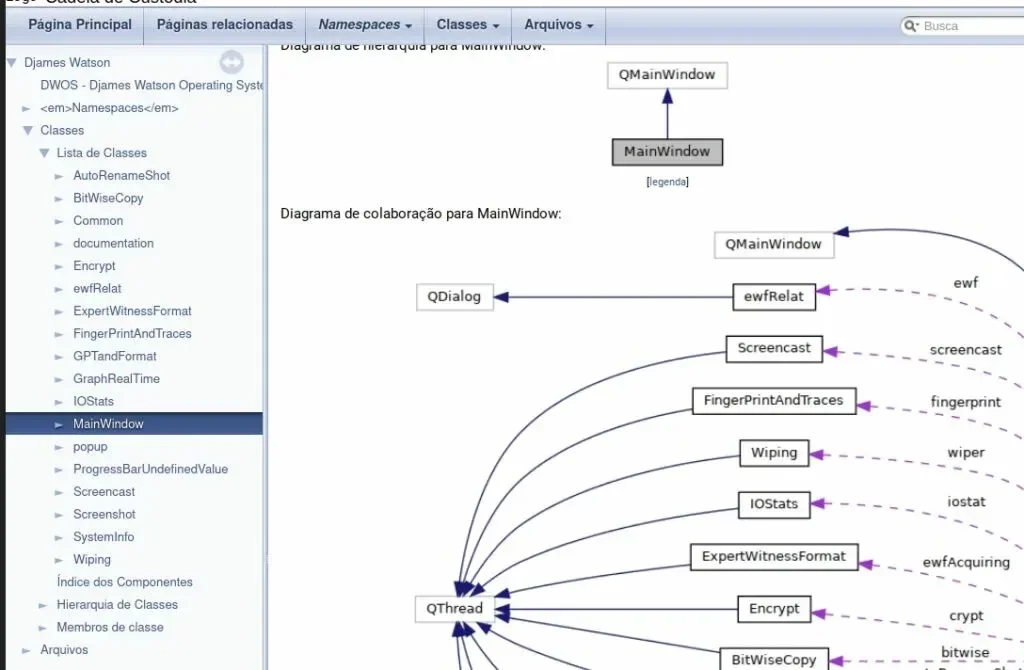Click the QThread diagram node
Viewport: 1024px width, 670px height.
455,609
